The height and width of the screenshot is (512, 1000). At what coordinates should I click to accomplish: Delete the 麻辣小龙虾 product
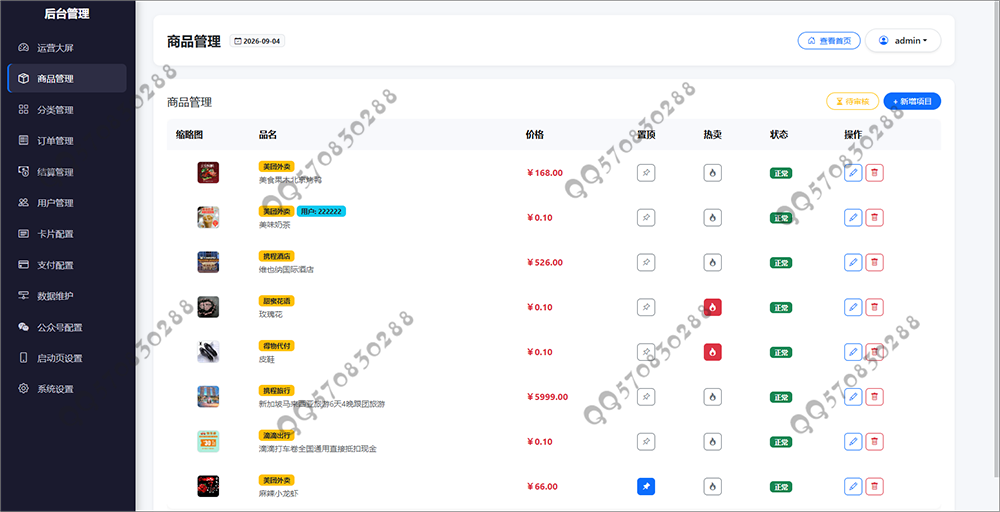click(874, 486)
